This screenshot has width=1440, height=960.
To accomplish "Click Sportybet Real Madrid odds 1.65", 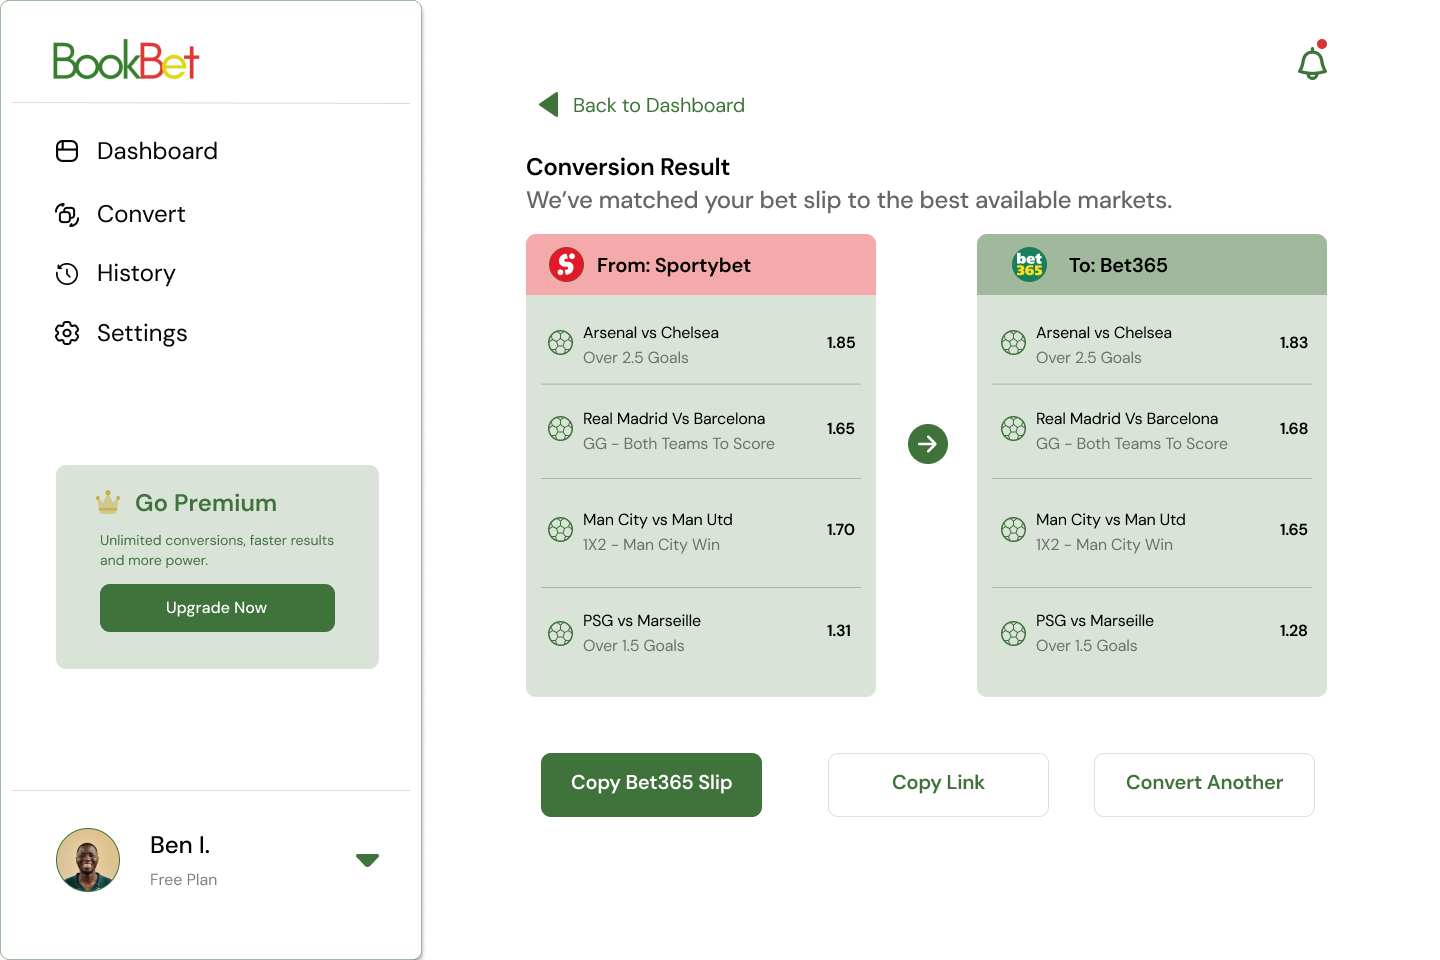I will click(x=841, y=429).
